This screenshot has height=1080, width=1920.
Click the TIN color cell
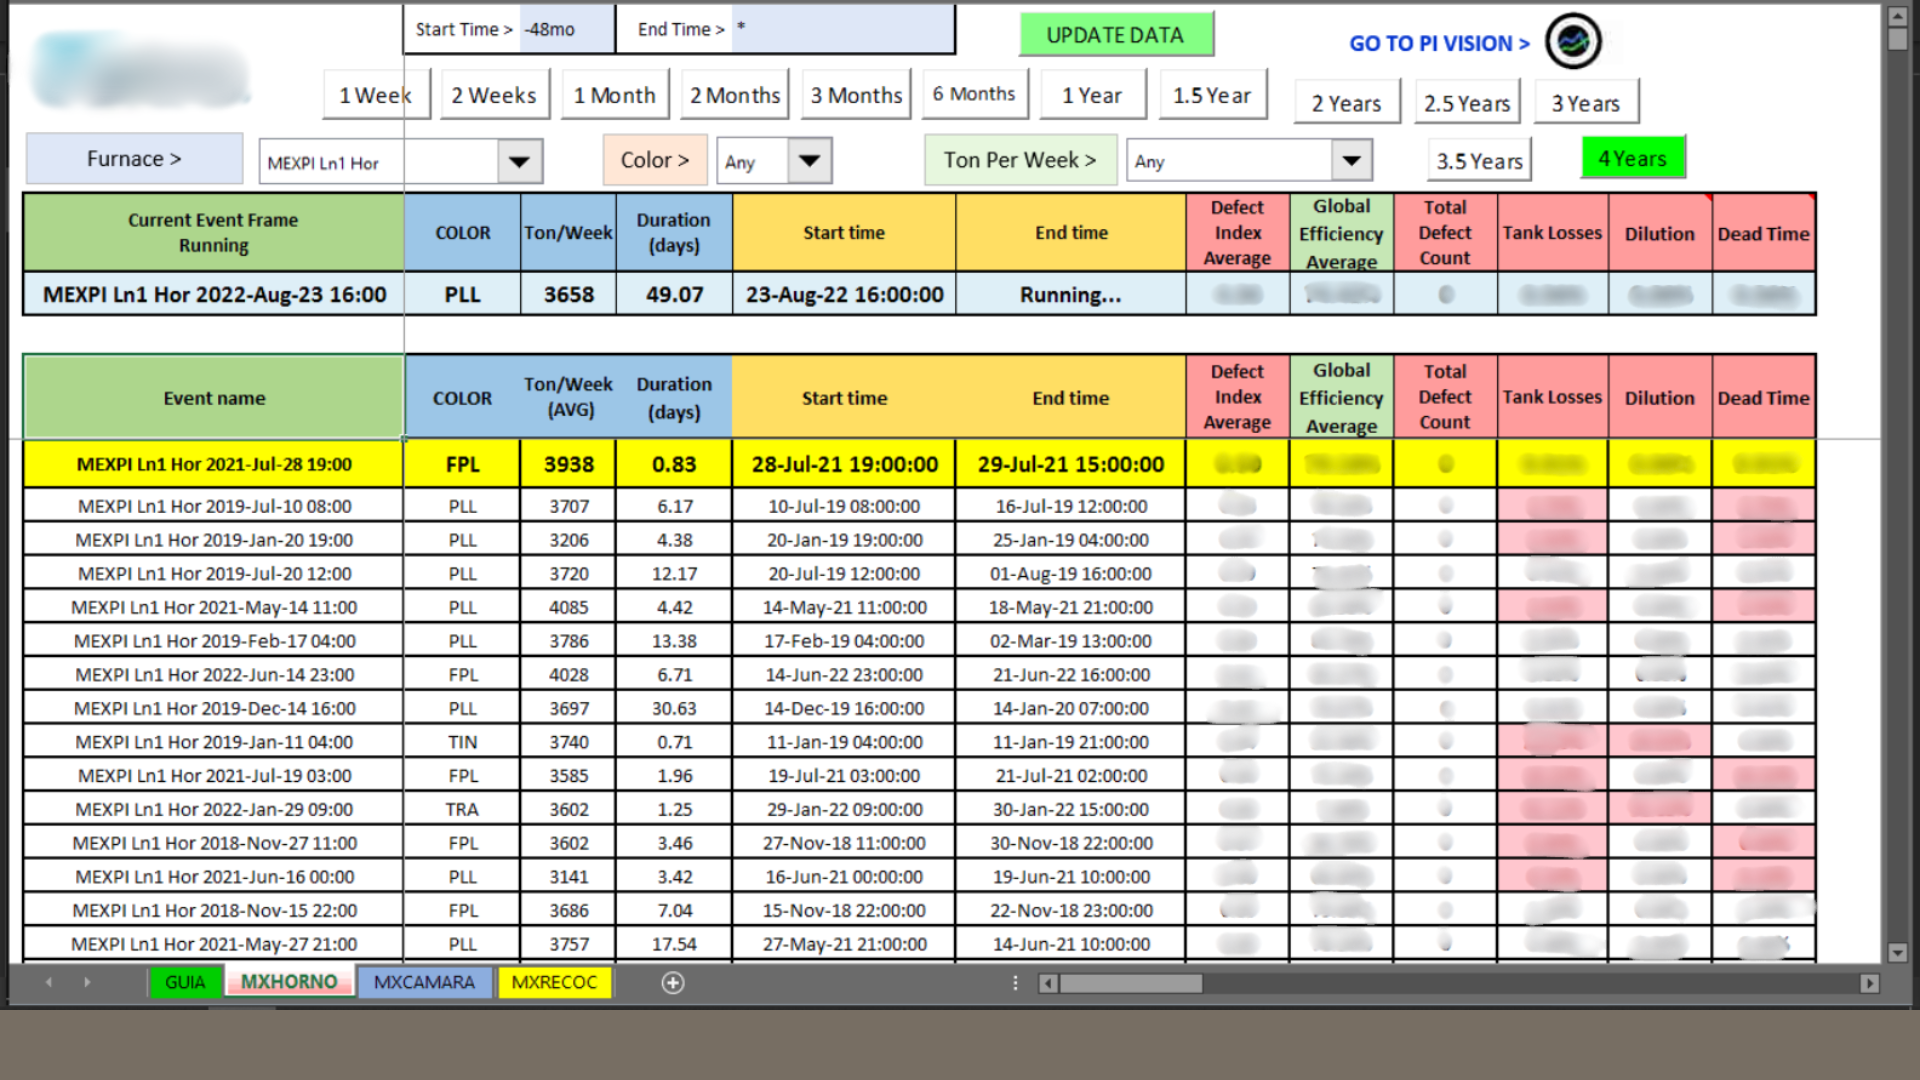coord(462,742)
